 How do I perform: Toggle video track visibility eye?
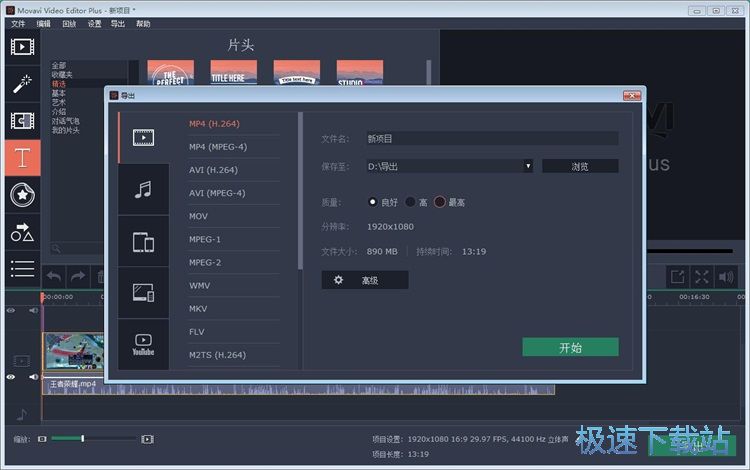[x=11, y=377]
